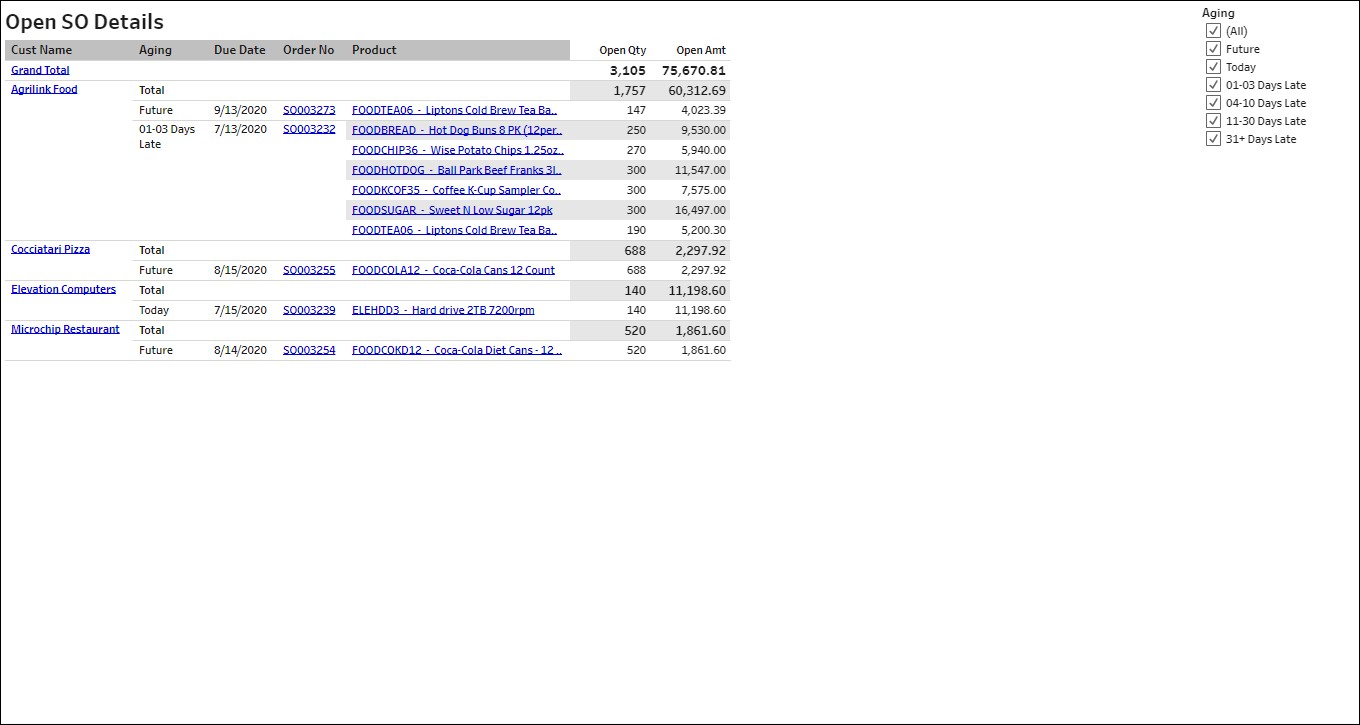Click the Due Date column header
The height and width of the screenshot is (725, 1360).
click(240, 50)
